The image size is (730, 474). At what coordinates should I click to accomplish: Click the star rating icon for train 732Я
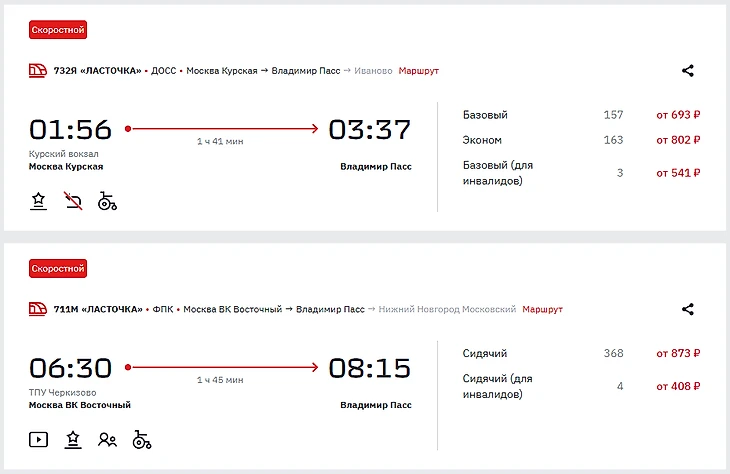click(38, 201)
